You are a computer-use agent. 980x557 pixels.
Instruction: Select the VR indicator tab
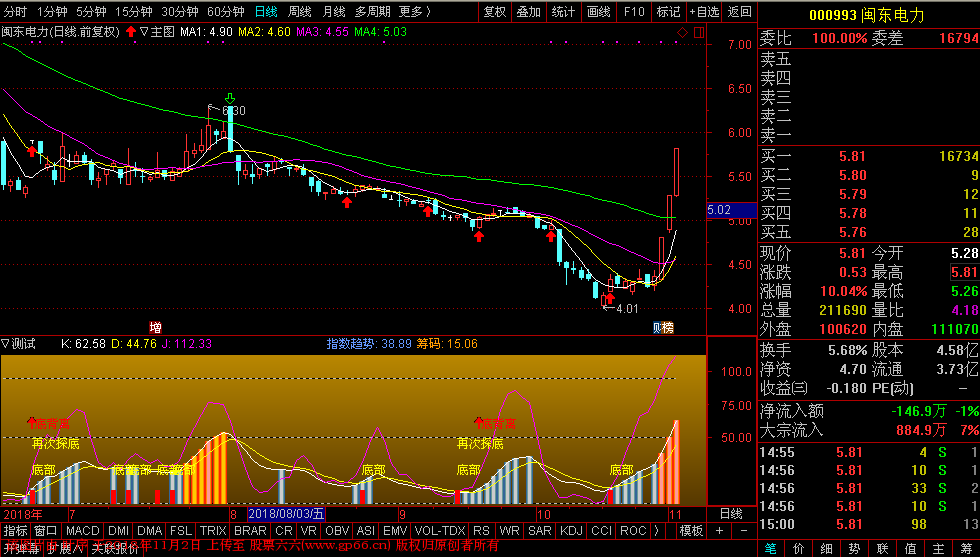coord(308,531)
